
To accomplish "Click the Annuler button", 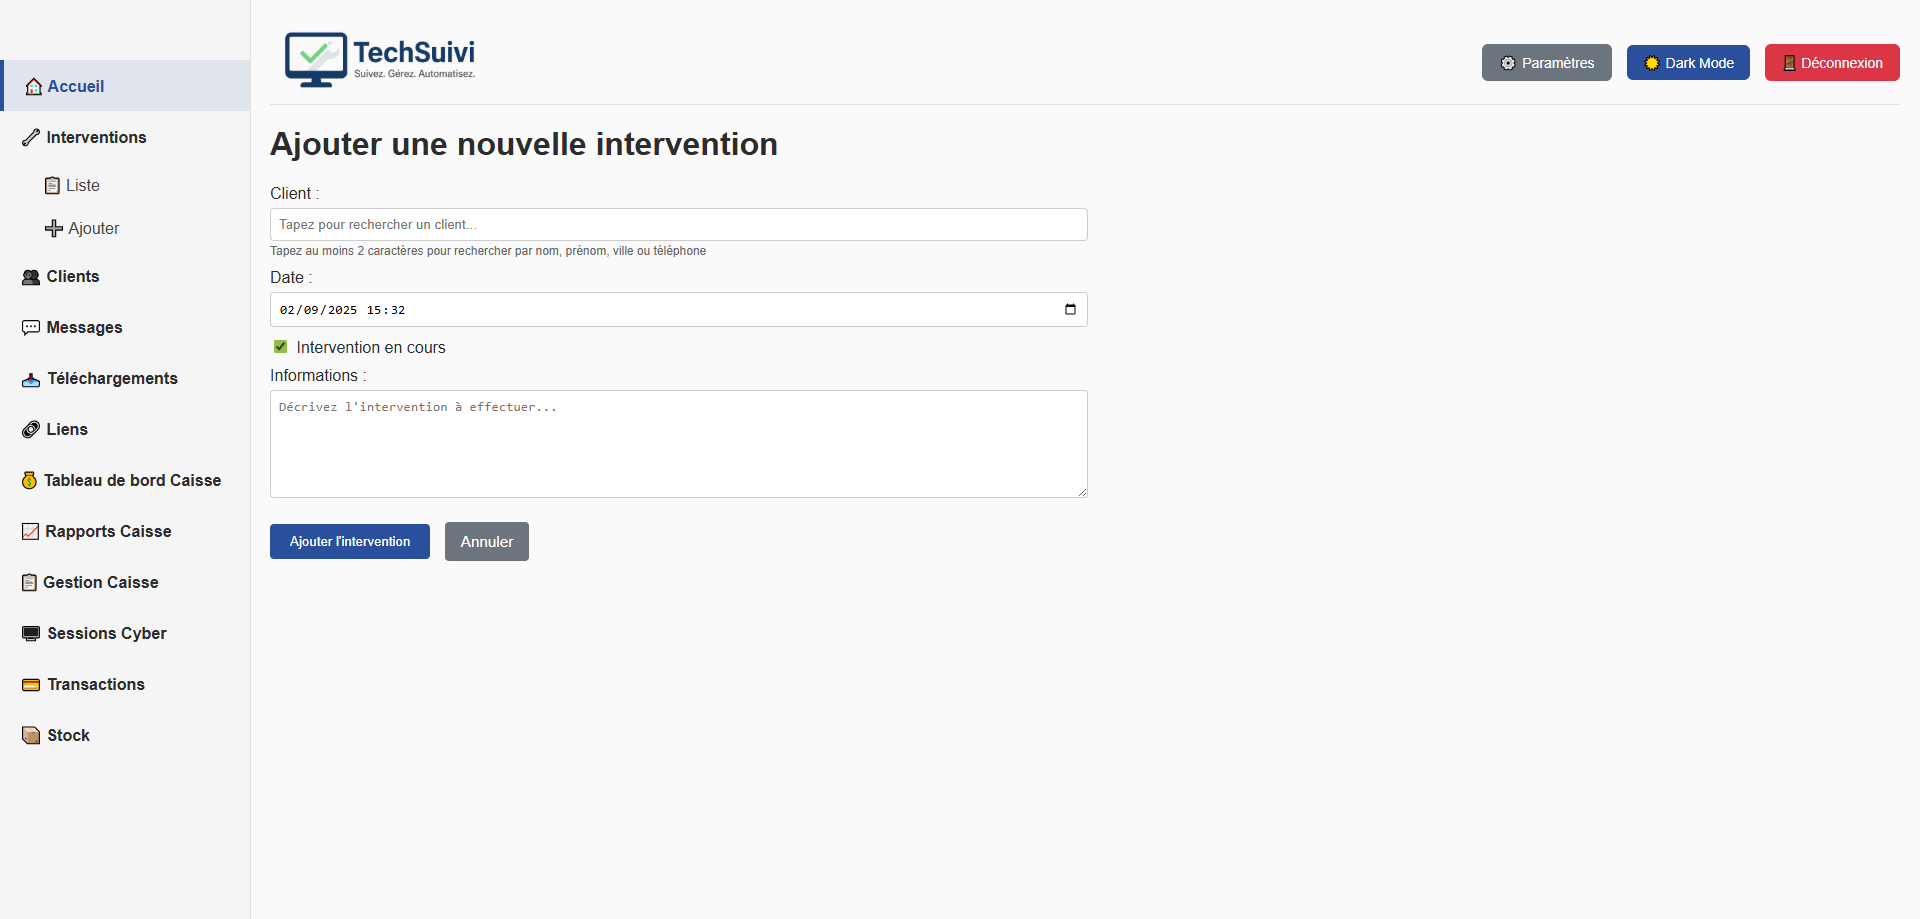I will tap(486, 541).
